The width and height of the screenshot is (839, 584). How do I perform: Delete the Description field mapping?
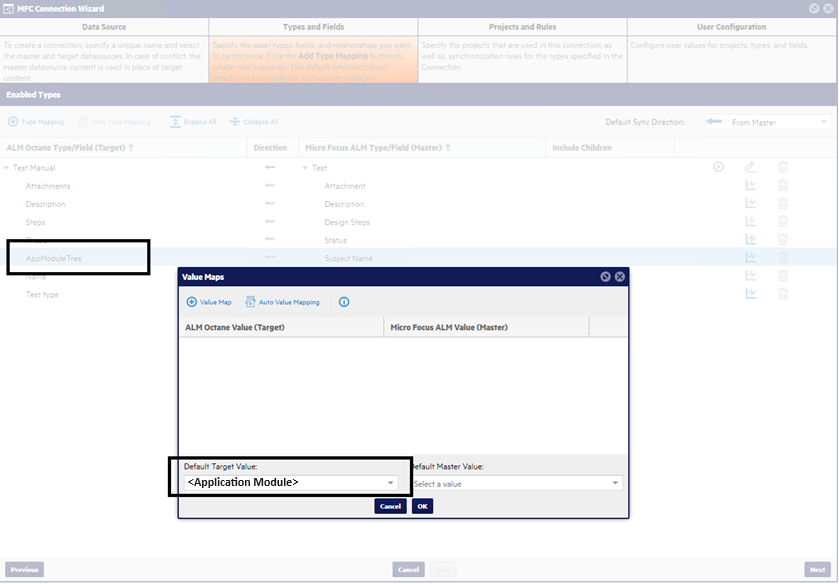(783, 203)
